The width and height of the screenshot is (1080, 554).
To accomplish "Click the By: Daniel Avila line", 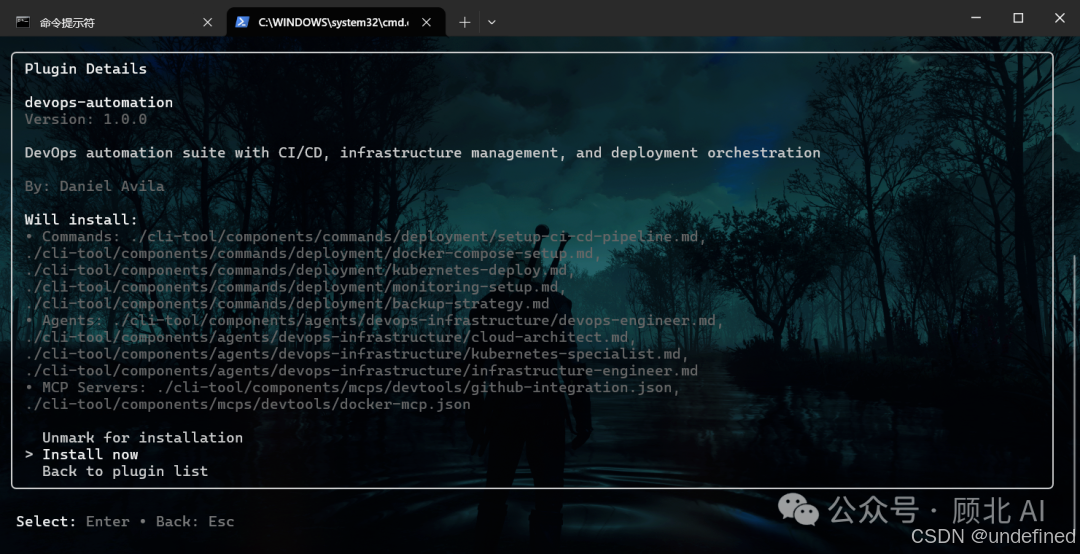I will pyautogui.click(x=94, y=186).
